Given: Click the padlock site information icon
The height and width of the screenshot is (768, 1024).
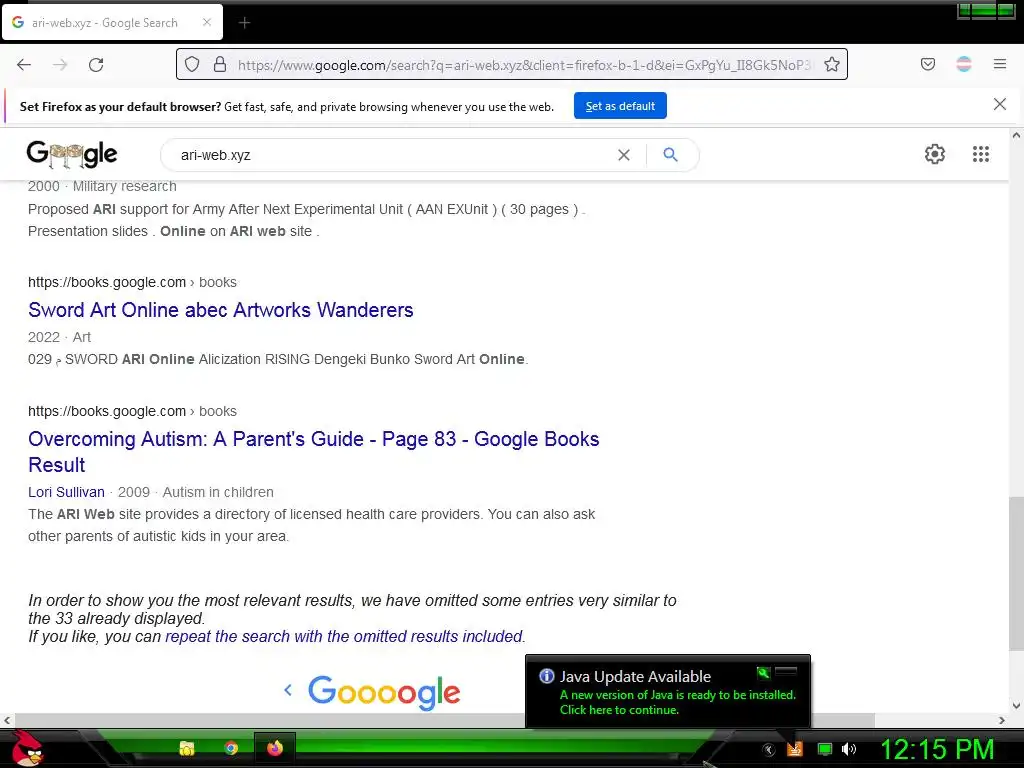Looking at the screenshot, I should click(x=220, y=65).
